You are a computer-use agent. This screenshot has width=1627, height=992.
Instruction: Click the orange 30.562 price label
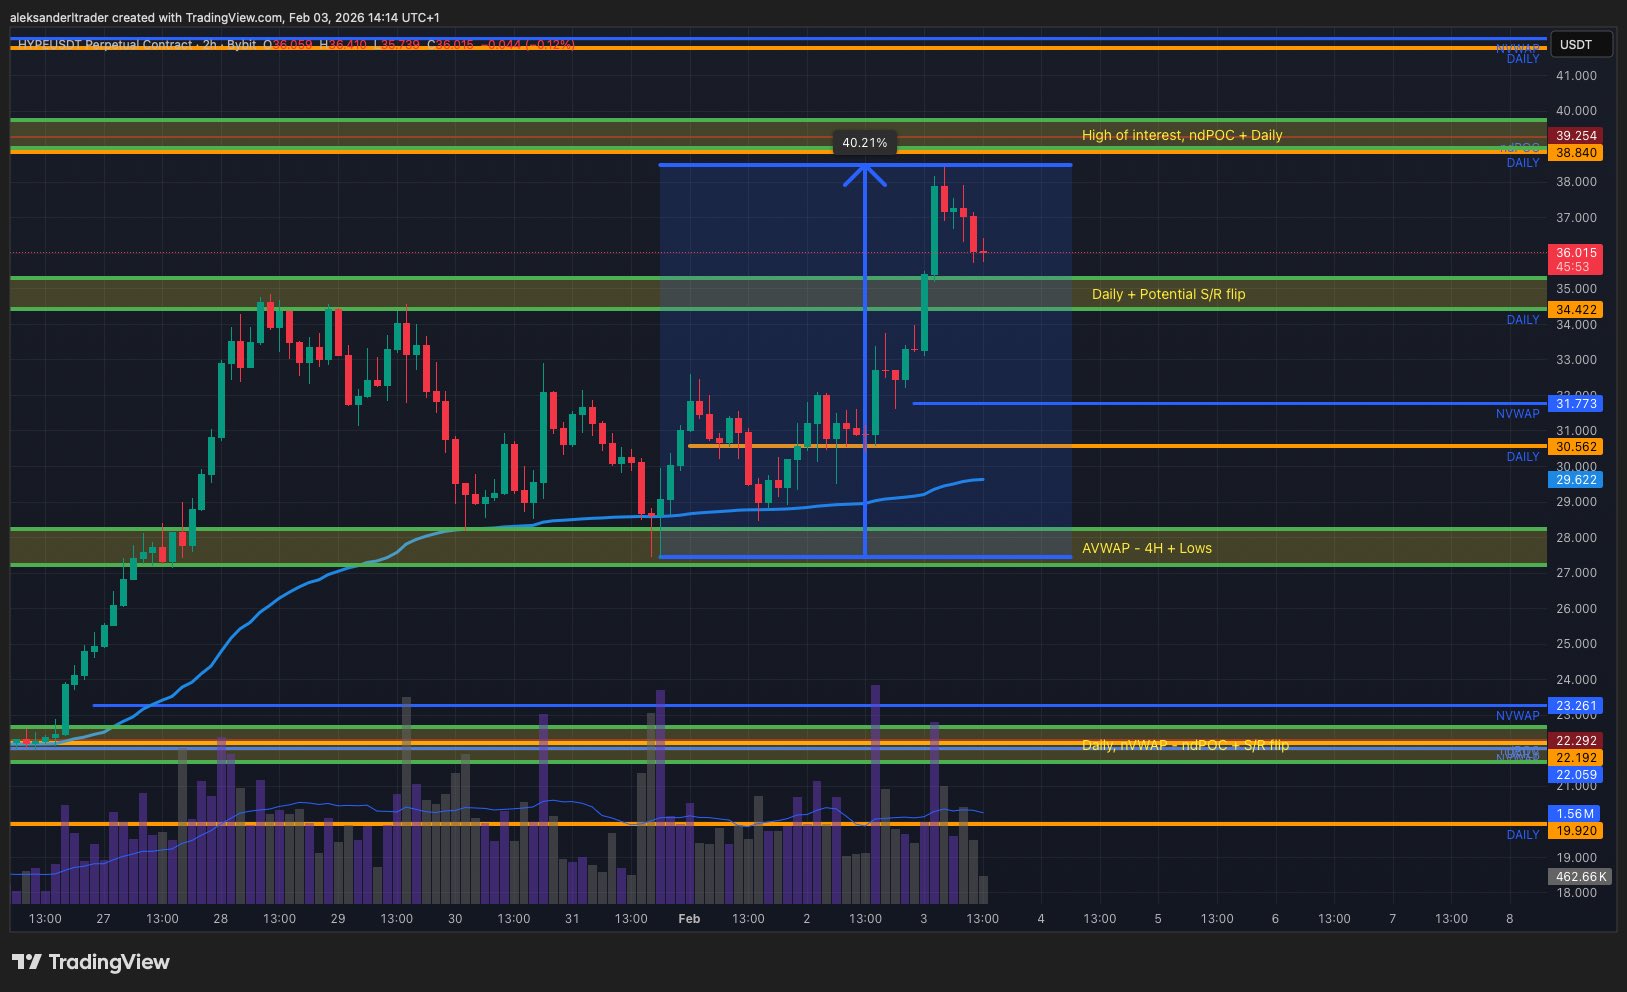[x=1576, y=446]
